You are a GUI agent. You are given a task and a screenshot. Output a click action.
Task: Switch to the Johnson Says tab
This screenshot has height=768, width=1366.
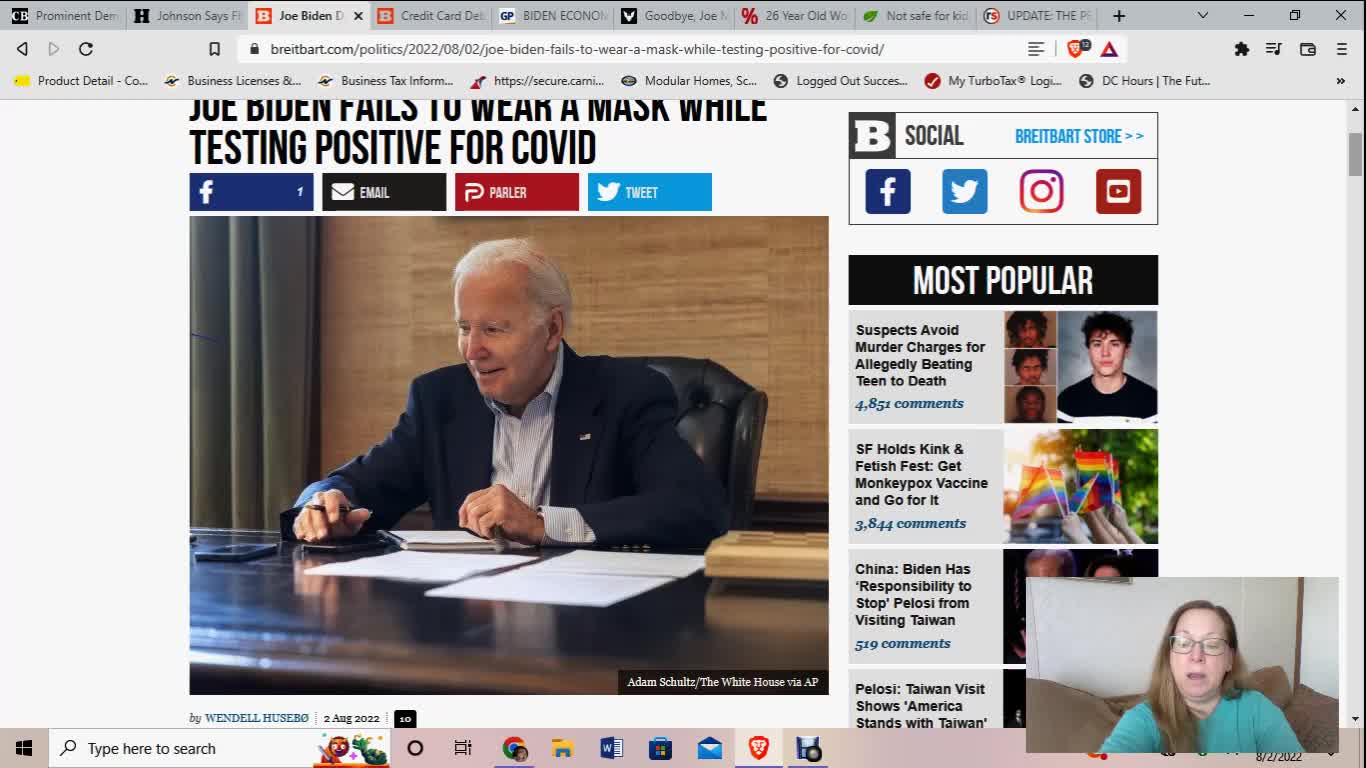coord(187,16)
